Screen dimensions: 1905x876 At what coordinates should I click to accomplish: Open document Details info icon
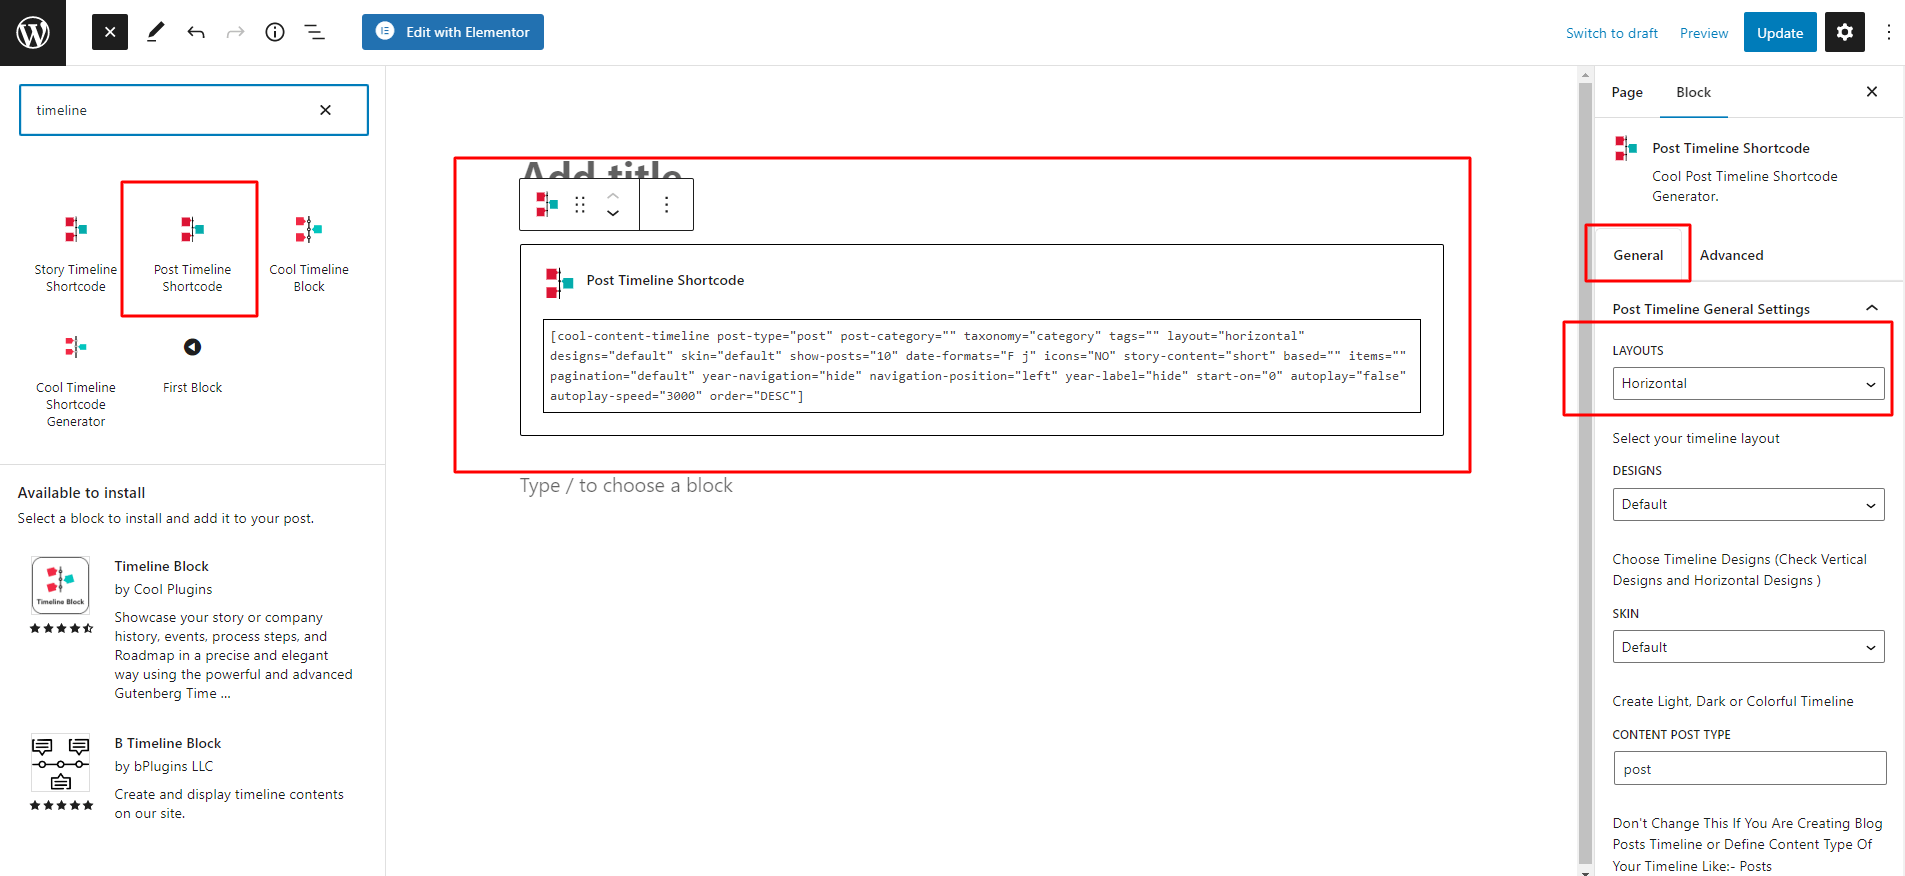(275, 32)
